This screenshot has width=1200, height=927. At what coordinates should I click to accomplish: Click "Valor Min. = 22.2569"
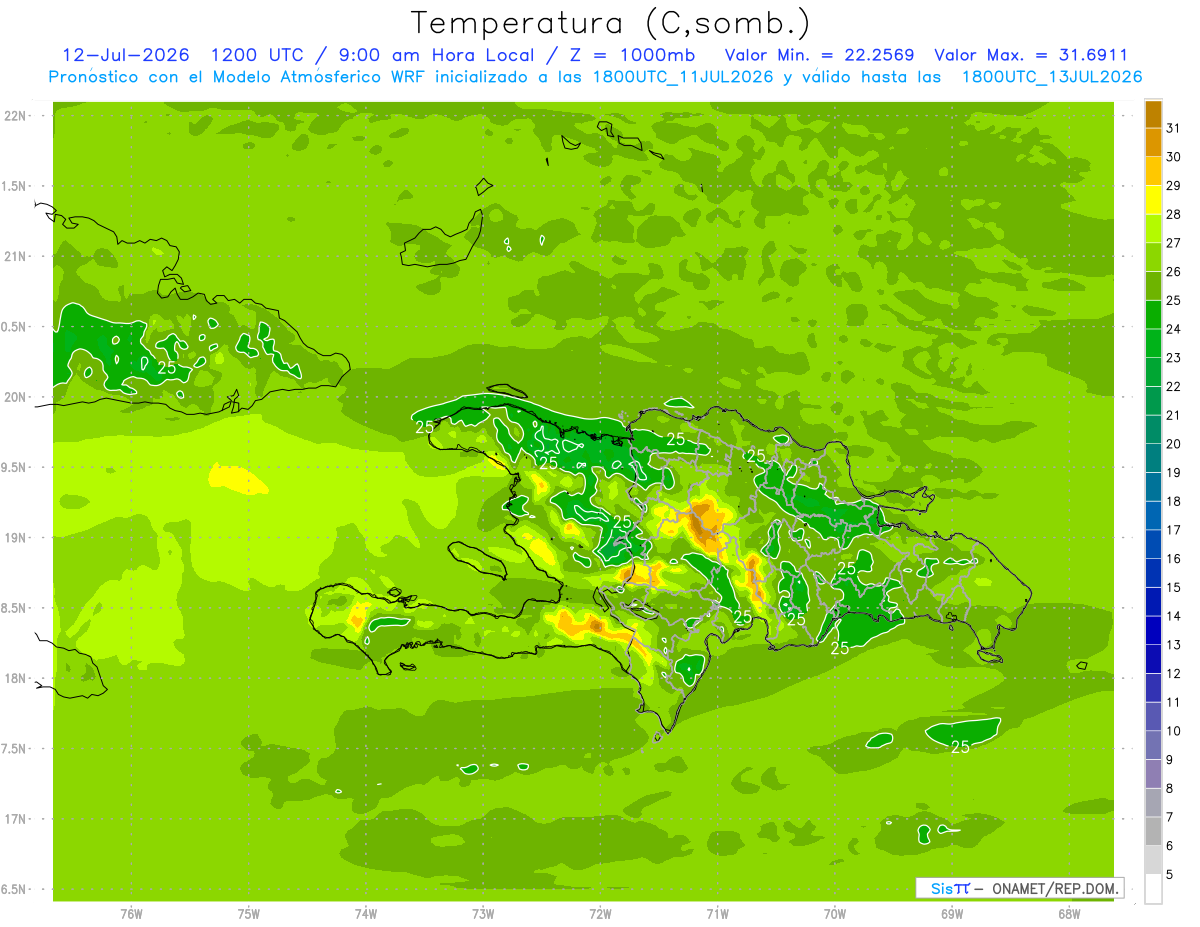[x=819, y=55]
